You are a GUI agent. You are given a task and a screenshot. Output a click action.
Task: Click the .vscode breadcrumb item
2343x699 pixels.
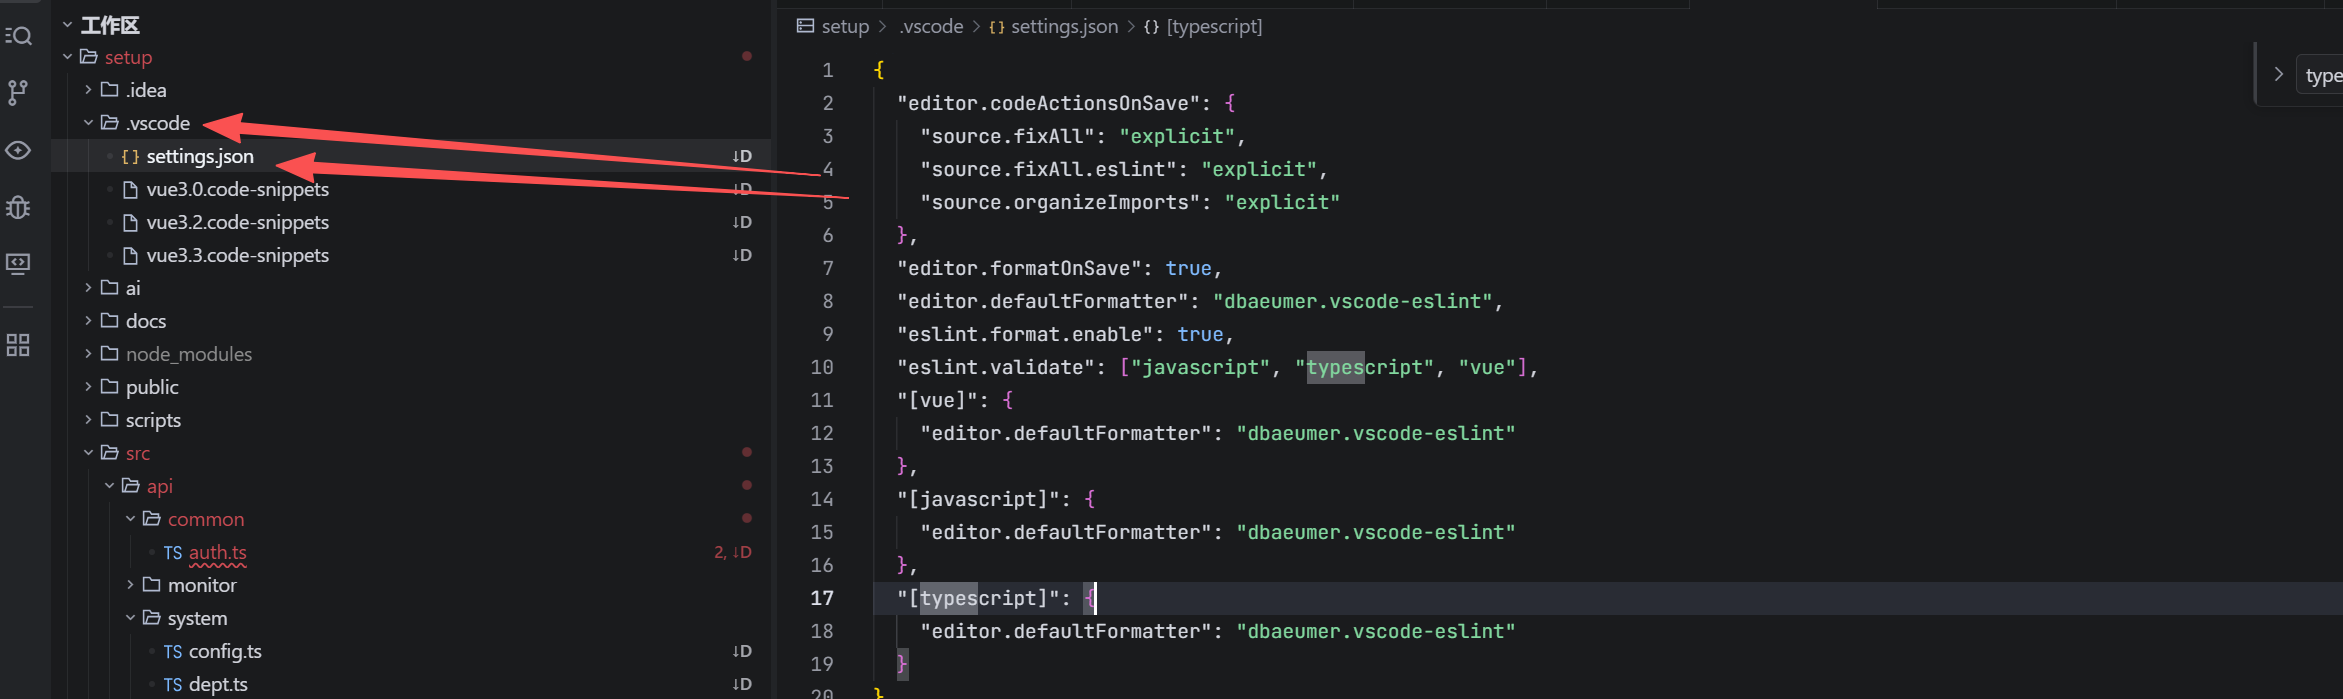point(931,26)
